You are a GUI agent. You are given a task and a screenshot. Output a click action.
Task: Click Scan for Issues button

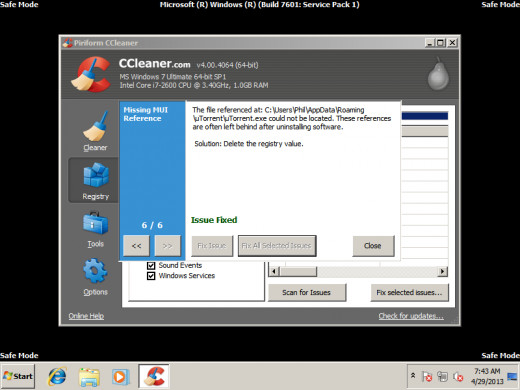(307, 292)
